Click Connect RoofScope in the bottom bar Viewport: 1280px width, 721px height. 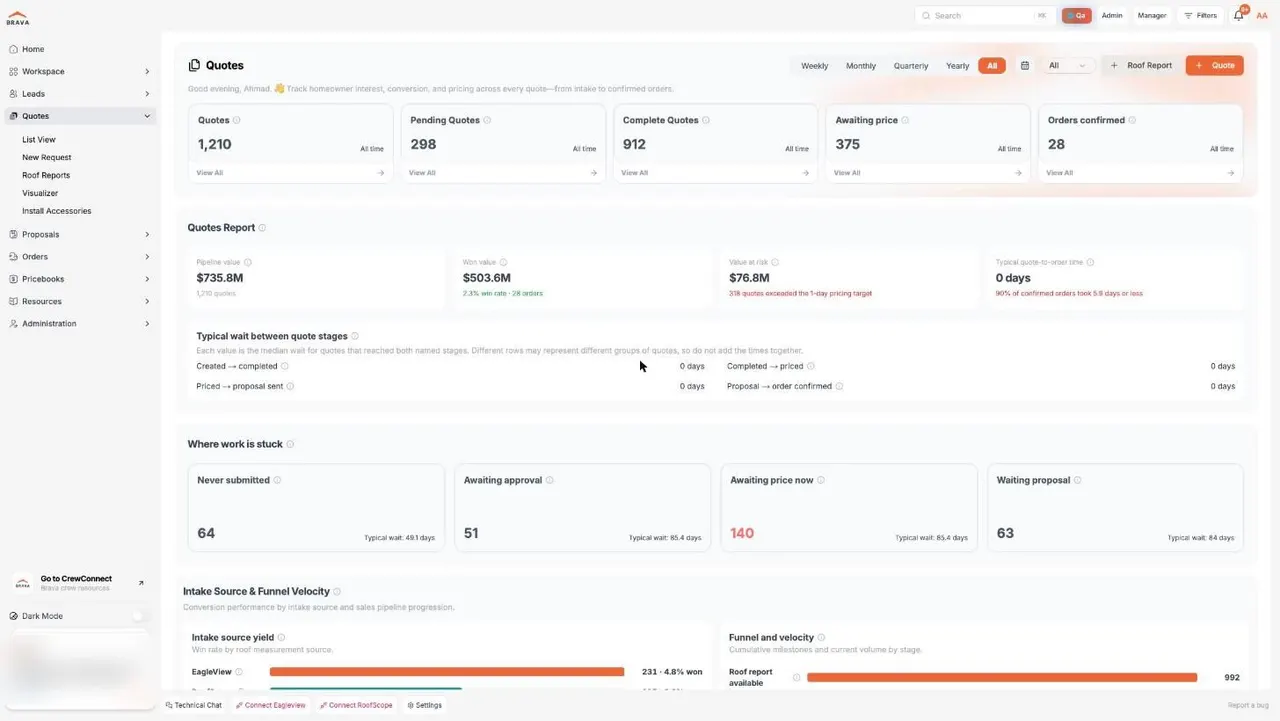point(357,706)
